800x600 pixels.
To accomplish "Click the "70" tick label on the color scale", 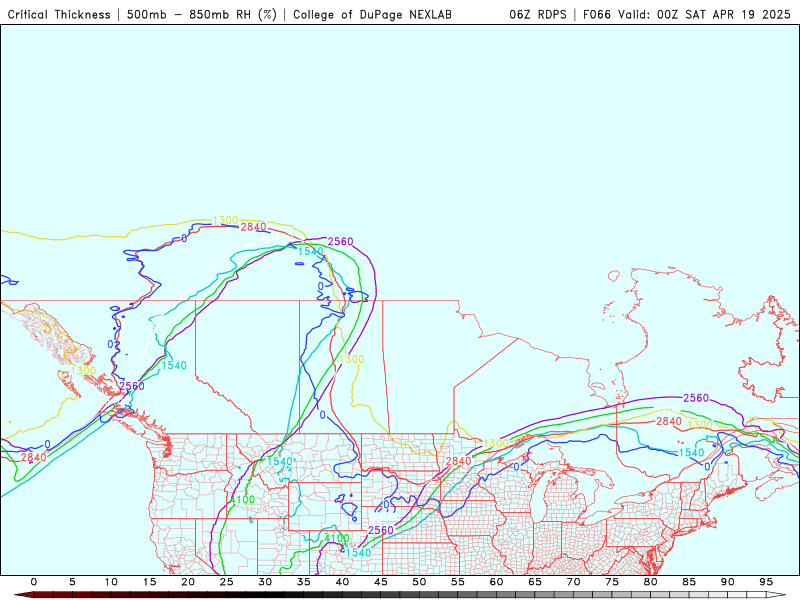I will [x=573, y=582].
